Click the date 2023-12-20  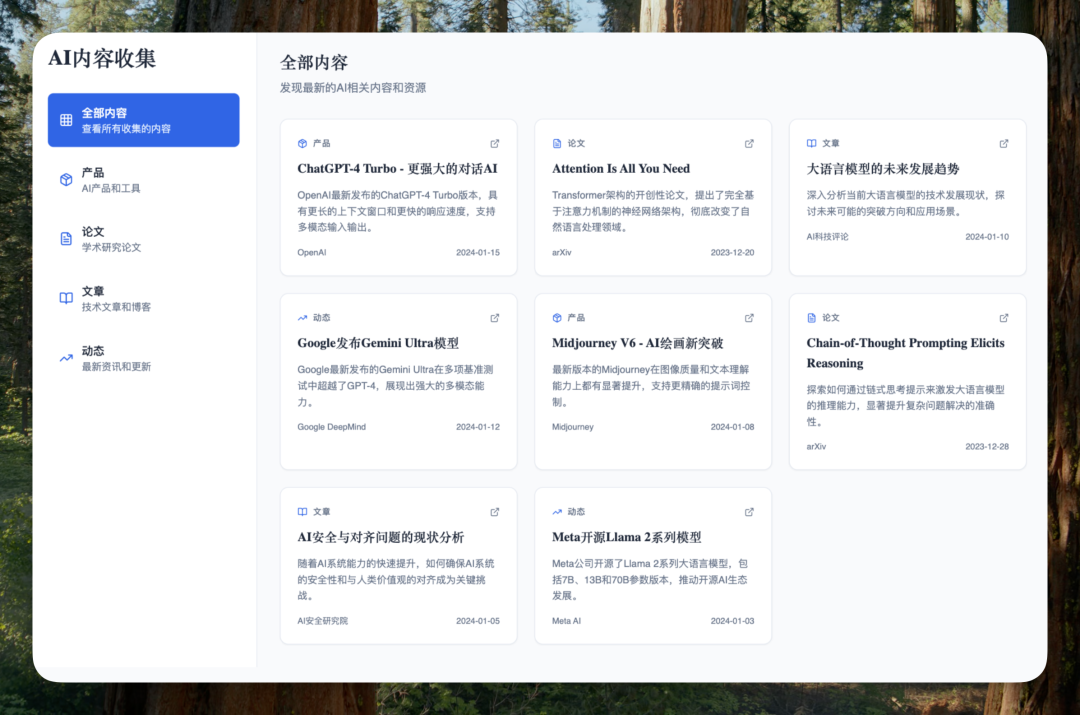tap(732, 253)
